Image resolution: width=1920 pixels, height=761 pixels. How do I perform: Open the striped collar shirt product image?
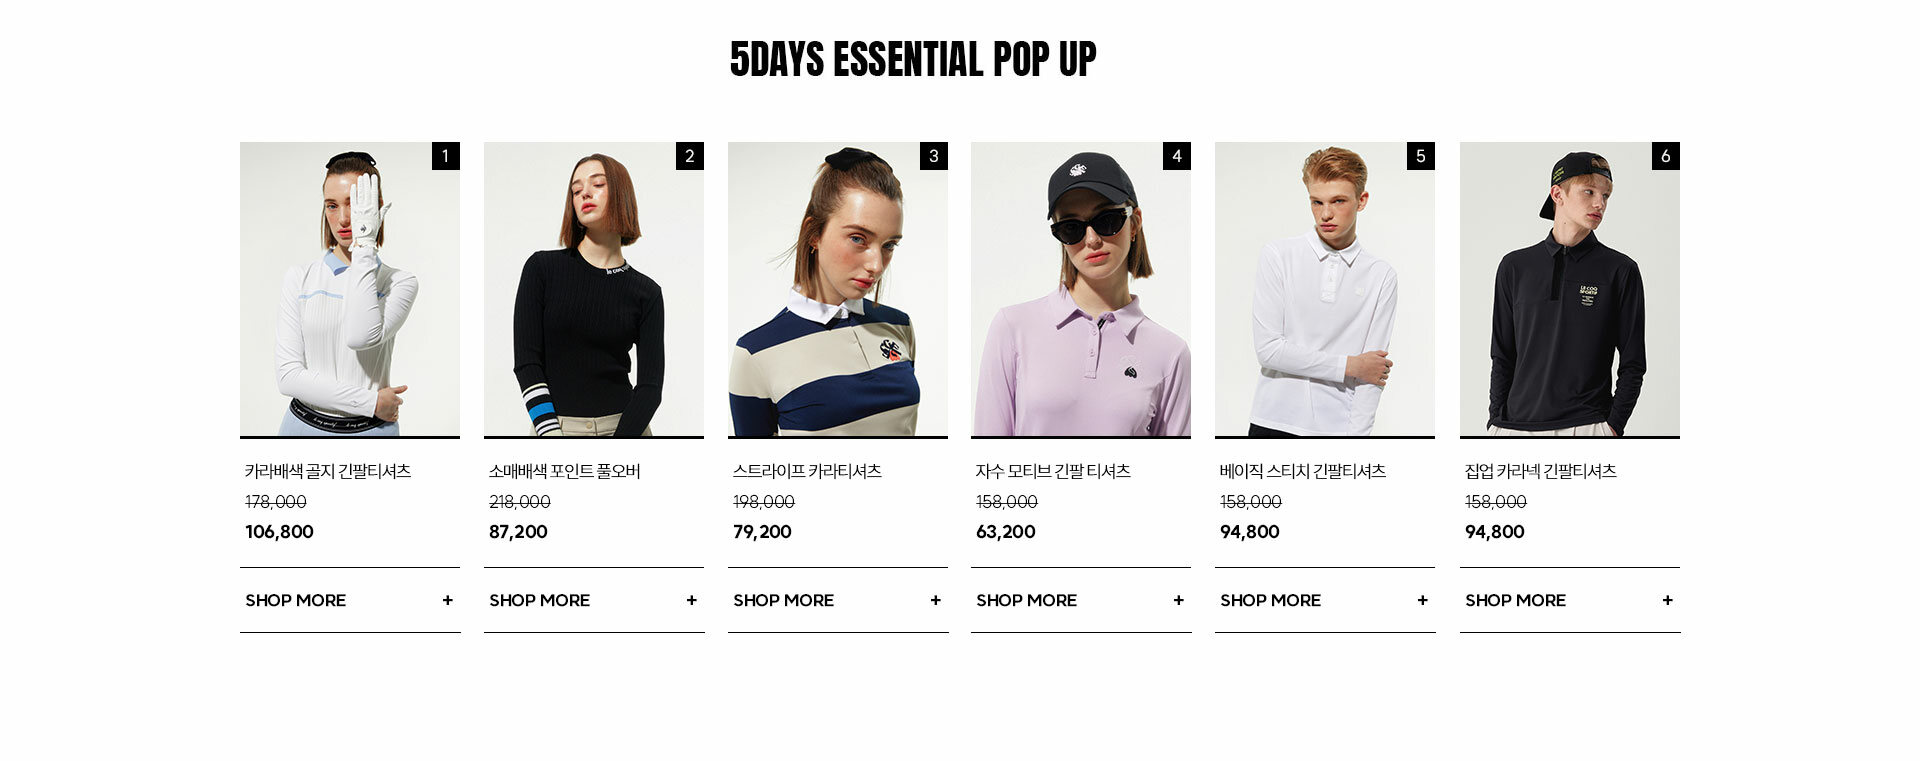pos(838,289)
